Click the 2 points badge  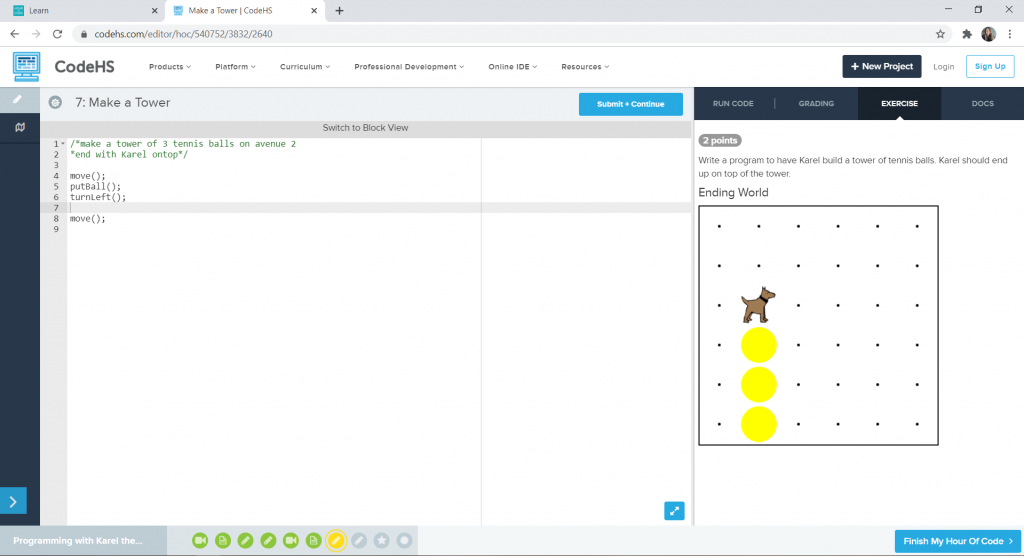[x=720, y=140]
